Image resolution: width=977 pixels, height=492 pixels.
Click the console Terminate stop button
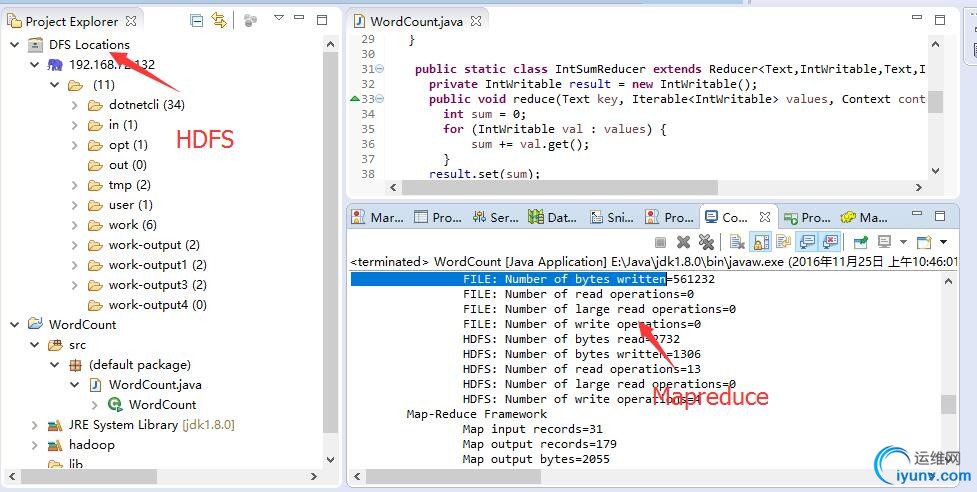(660, 242)
